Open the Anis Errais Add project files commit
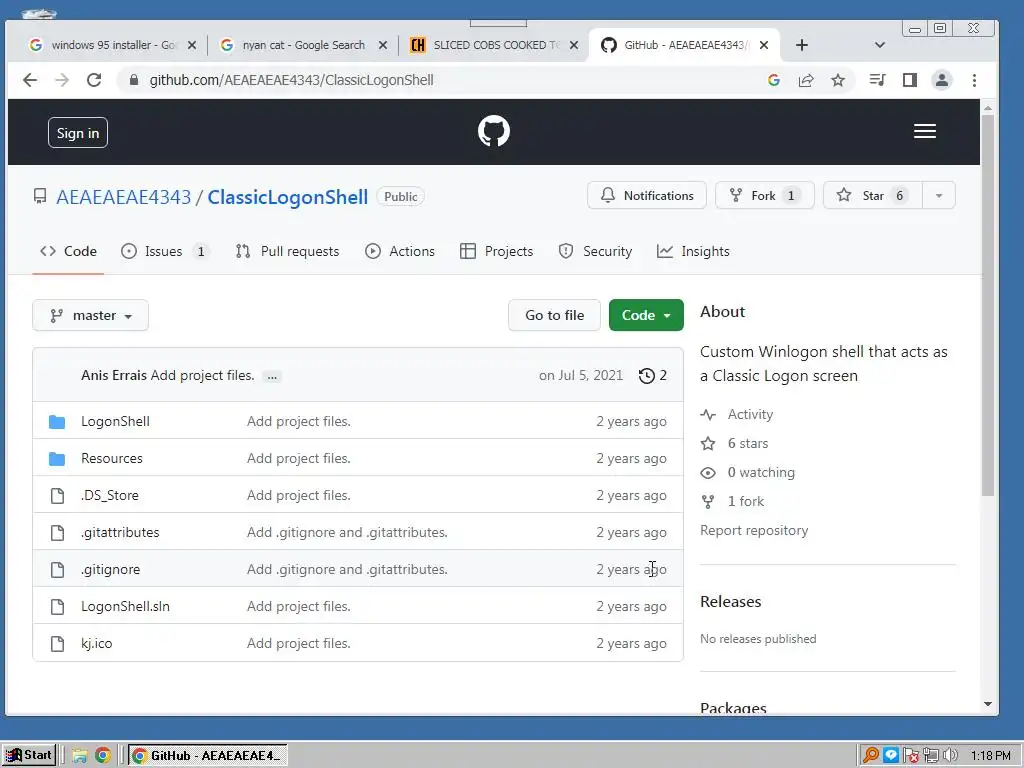The width and height of the screenshot is (1024, 768). coord(202,376)
